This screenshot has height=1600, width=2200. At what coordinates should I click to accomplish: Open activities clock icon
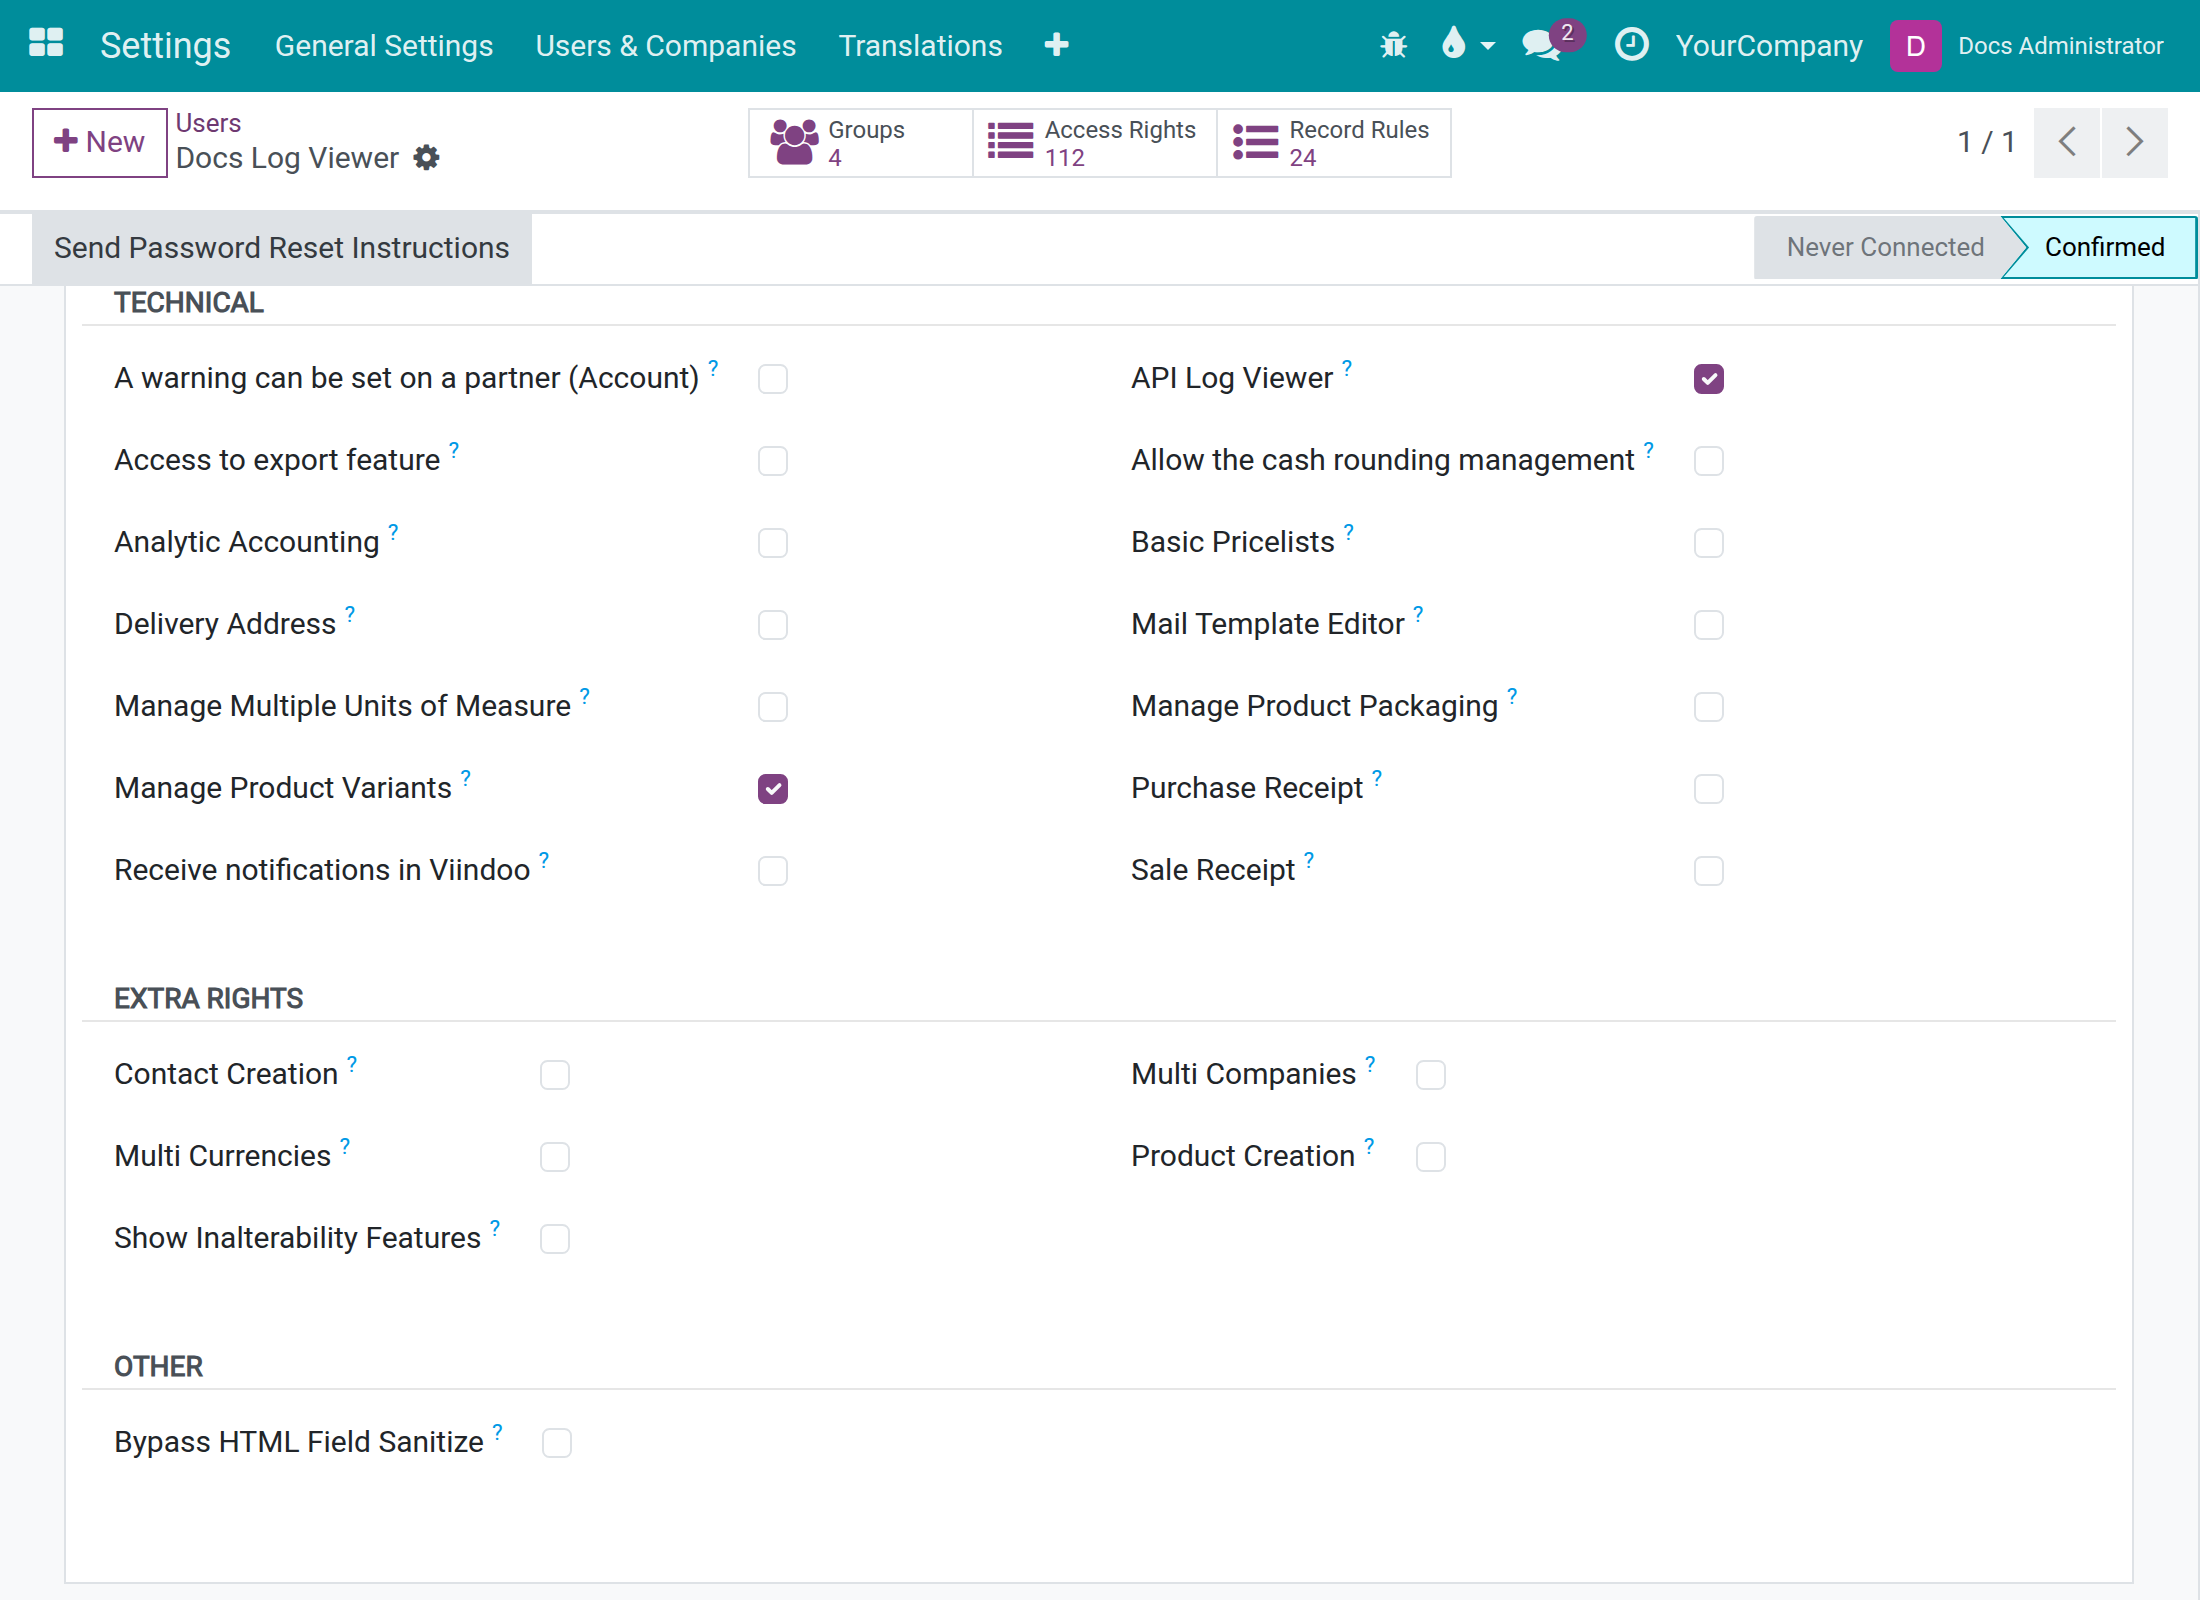pyautogui.click(x=1631, y=45)
